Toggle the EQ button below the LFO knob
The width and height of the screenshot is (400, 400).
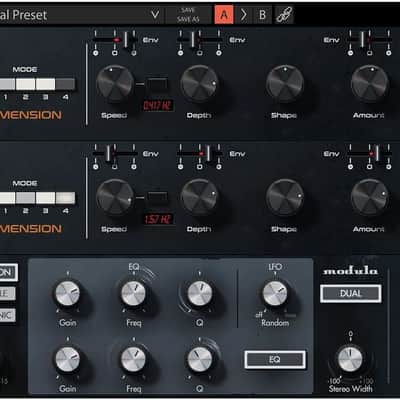pos(275,360)
